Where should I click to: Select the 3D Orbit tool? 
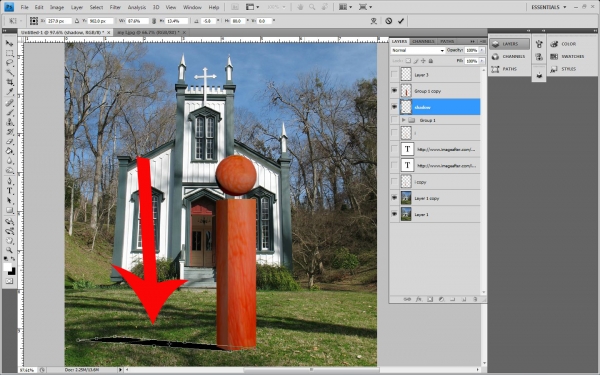9,231
